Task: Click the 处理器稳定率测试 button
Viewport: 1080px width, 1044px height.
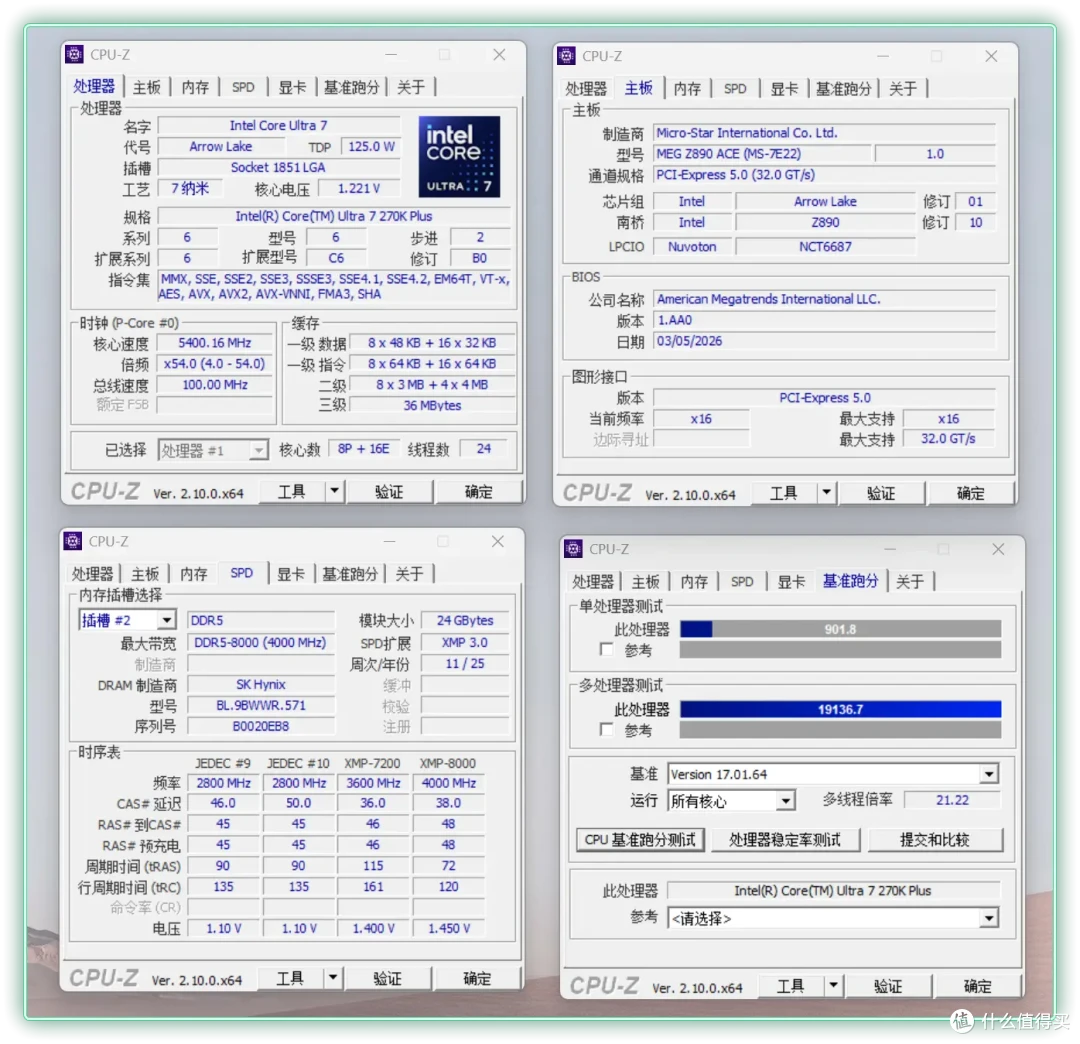Action: [785, 839]
